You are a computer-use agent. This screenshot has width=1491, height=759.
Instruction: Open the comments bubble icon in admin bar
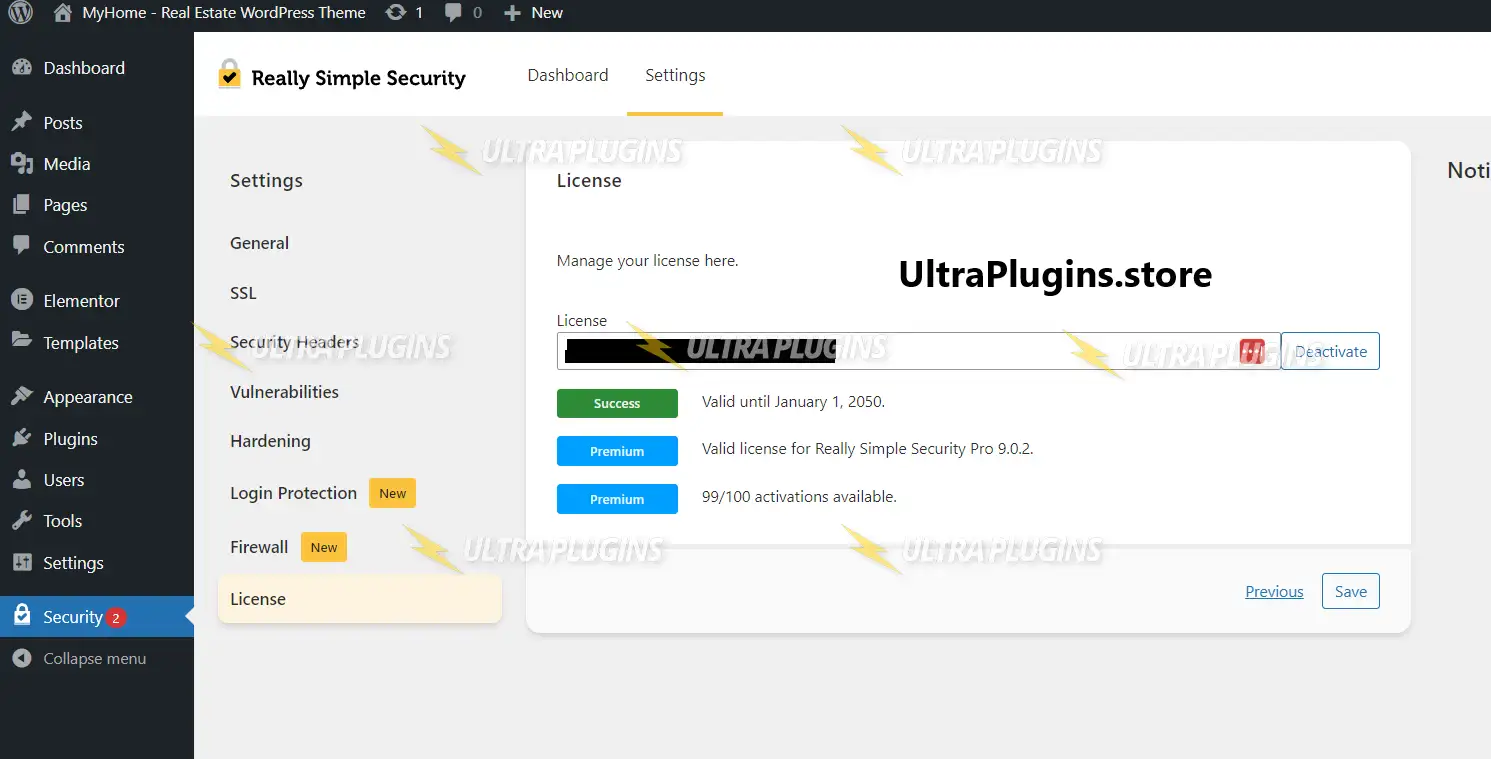pyautogui.click(x=453, y=13)
